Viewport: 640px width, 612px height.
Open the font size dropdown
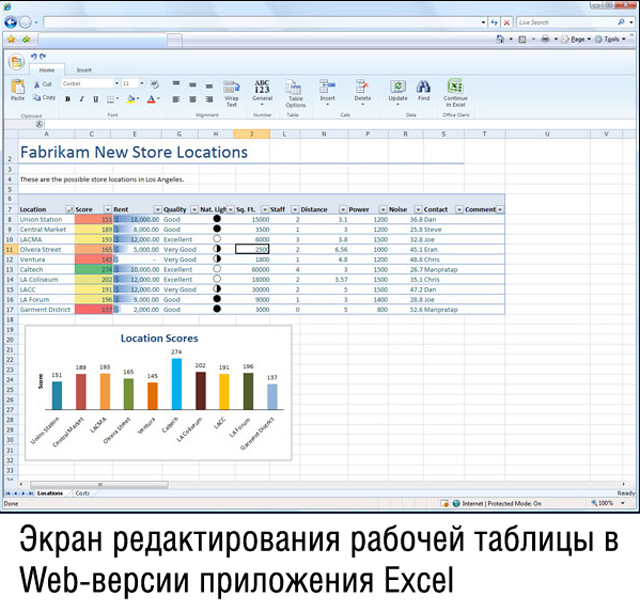pyautogui.click(x=142, y=83)
